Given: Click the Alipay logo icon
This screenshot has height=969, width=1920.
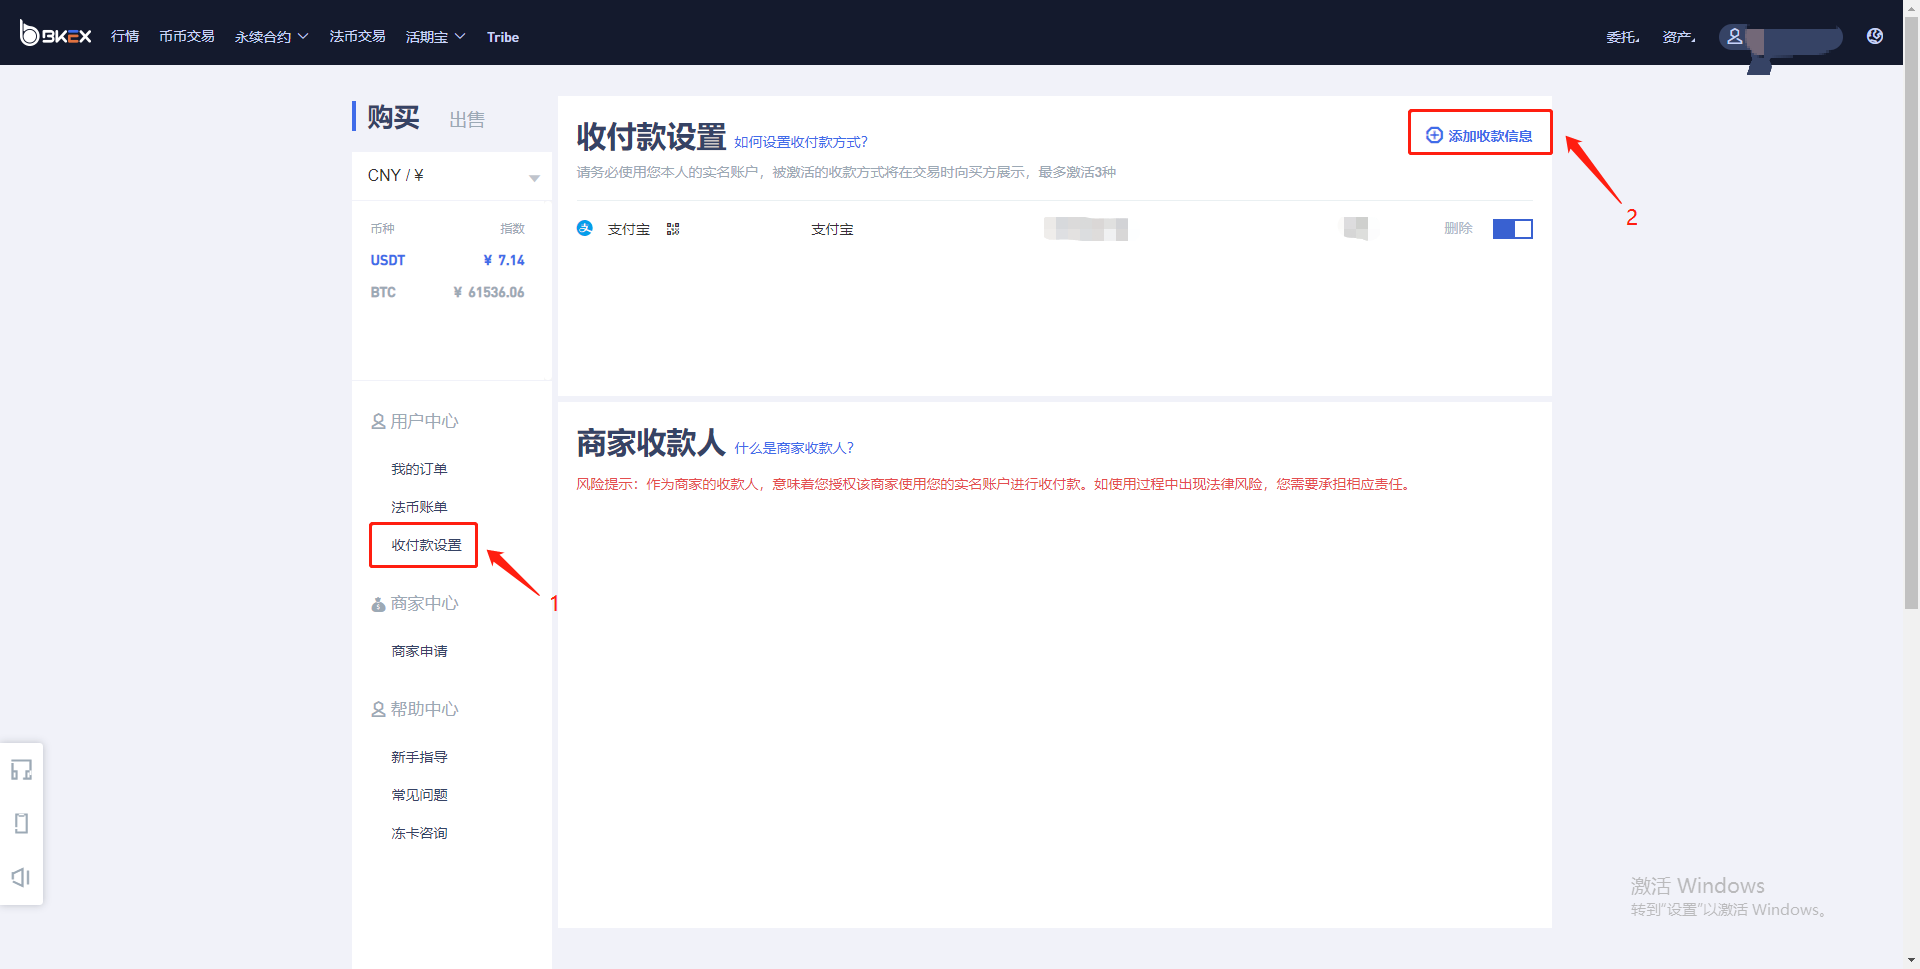Looking at the screenshot, I should [585, 228].
